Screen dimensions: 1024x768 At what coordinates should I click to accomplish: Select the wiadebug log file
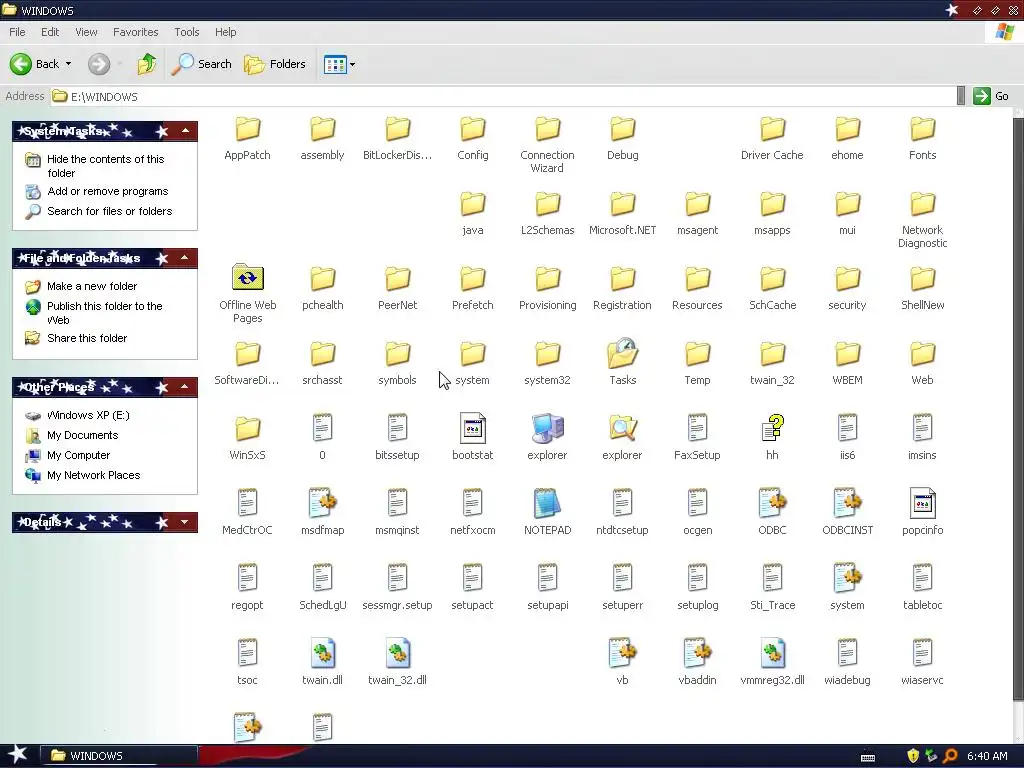click(x=847, y=654)
